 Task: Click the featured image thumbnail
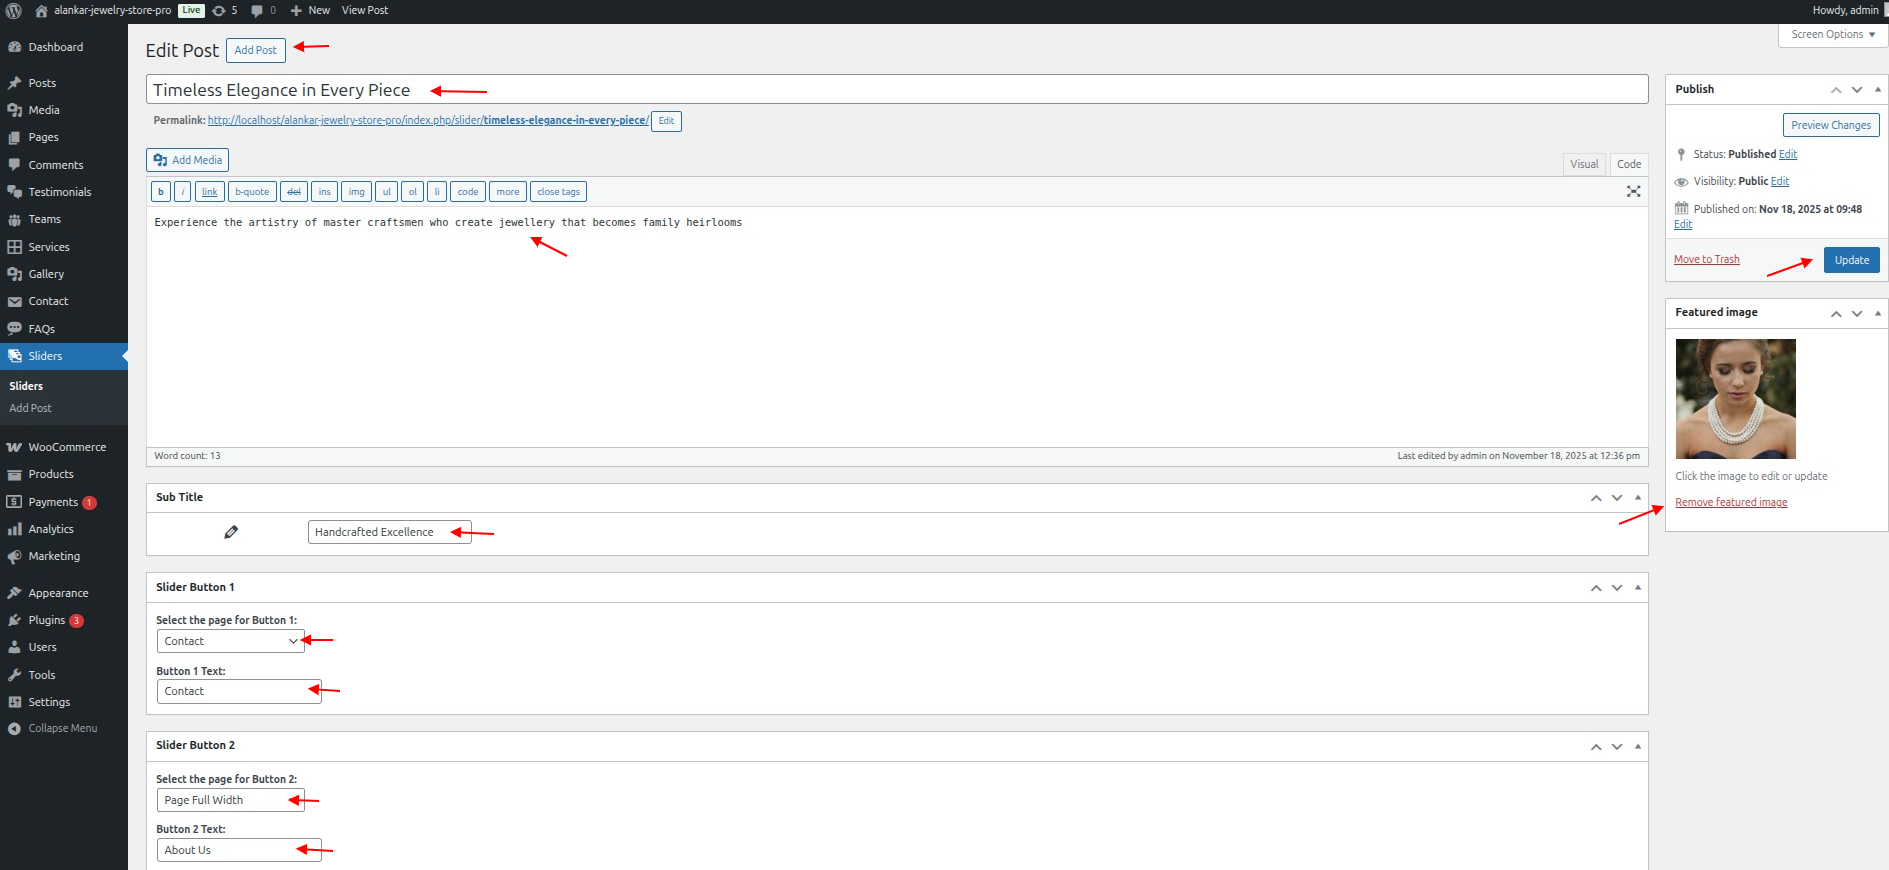pos(1736,399)
